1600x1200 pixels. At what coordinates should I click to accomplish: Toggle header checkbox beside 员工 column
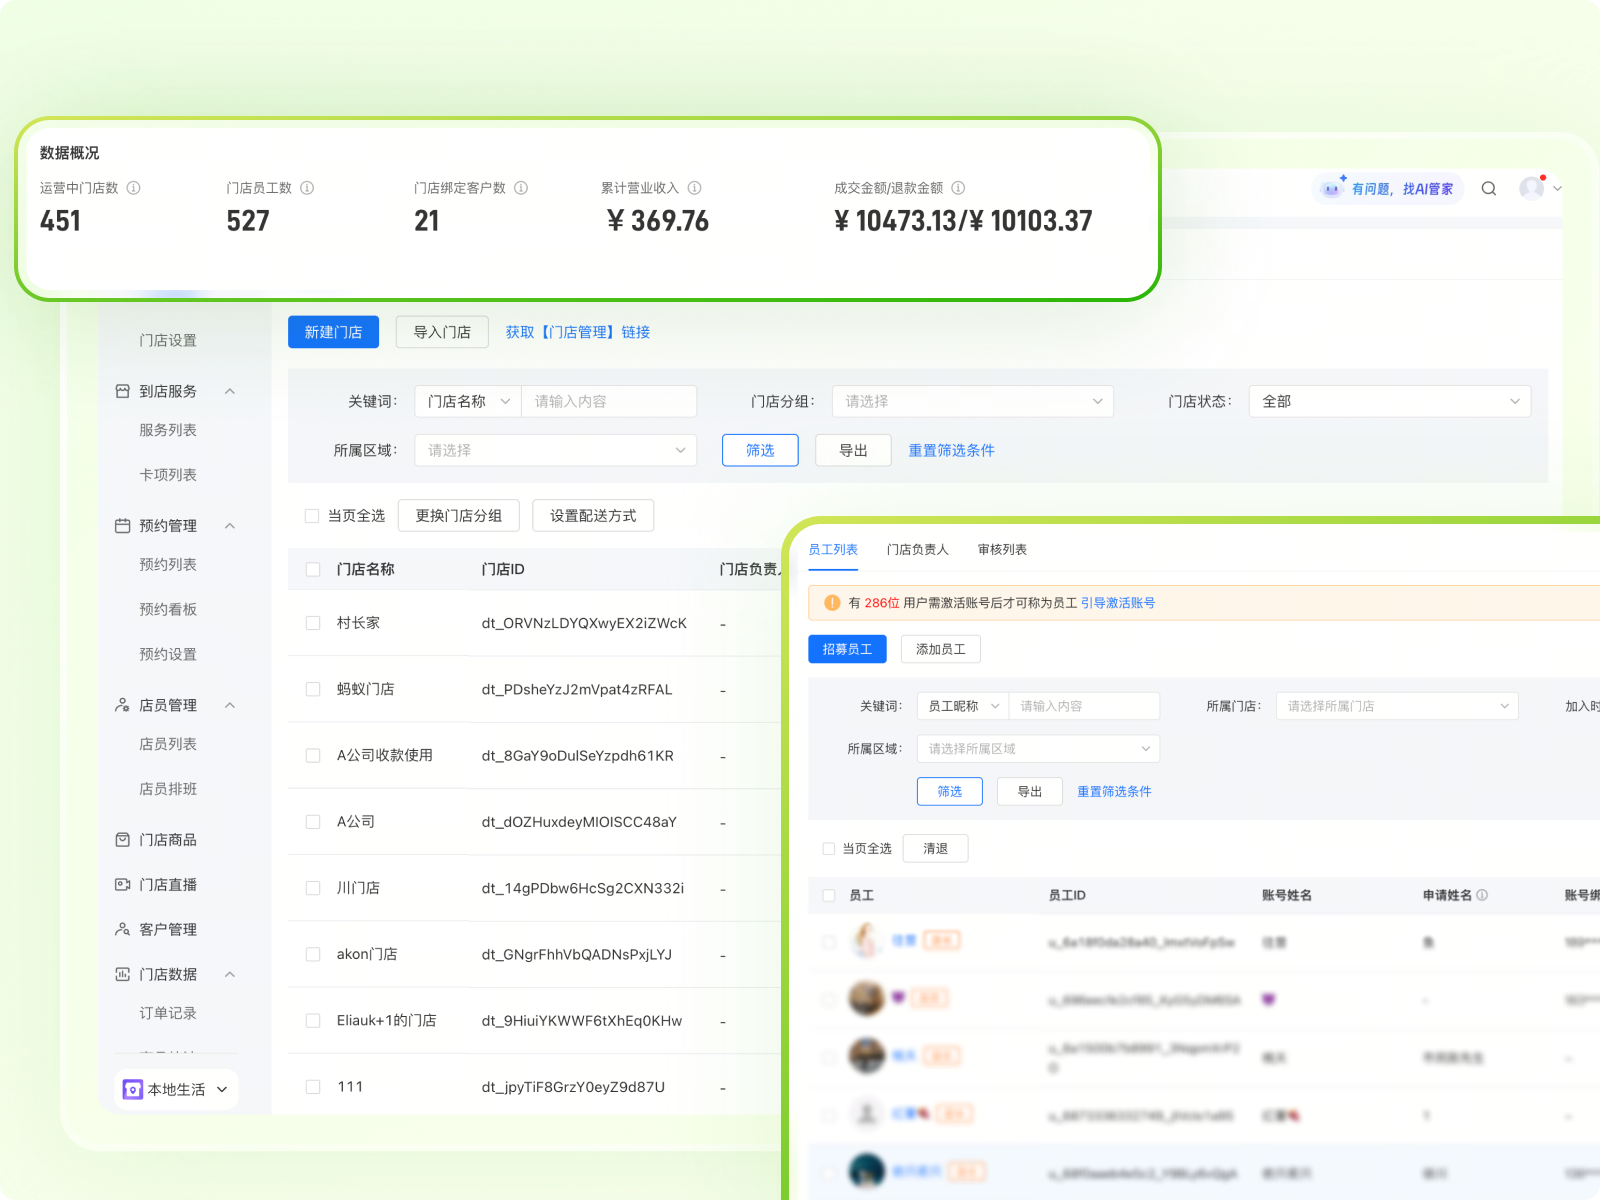[828, 895]
